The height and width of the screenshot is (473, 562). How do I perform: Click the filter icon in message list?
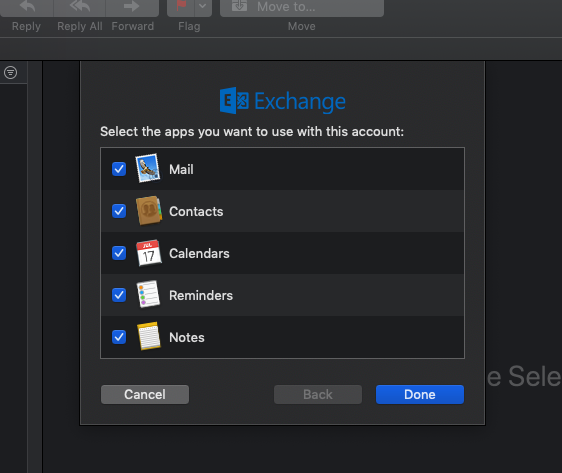(x=10, y=72)
